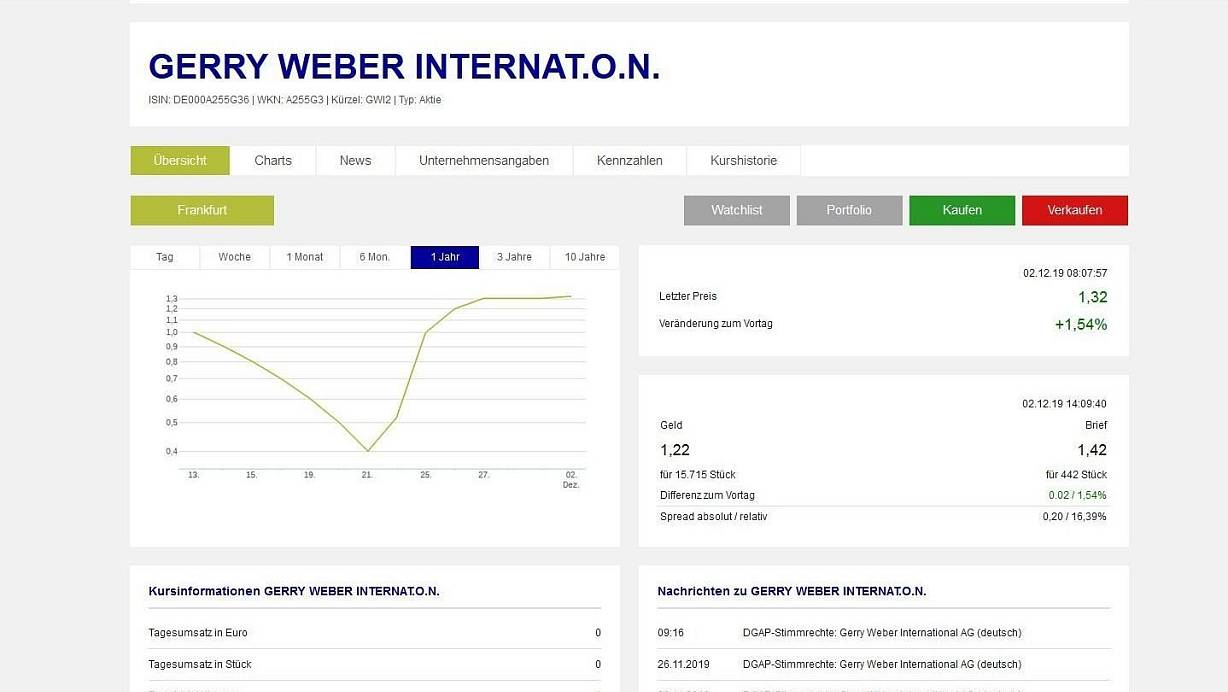This screenshot has height=692, width=1228.
Task: Select the Kennzahlen tab
Action: 629,160
